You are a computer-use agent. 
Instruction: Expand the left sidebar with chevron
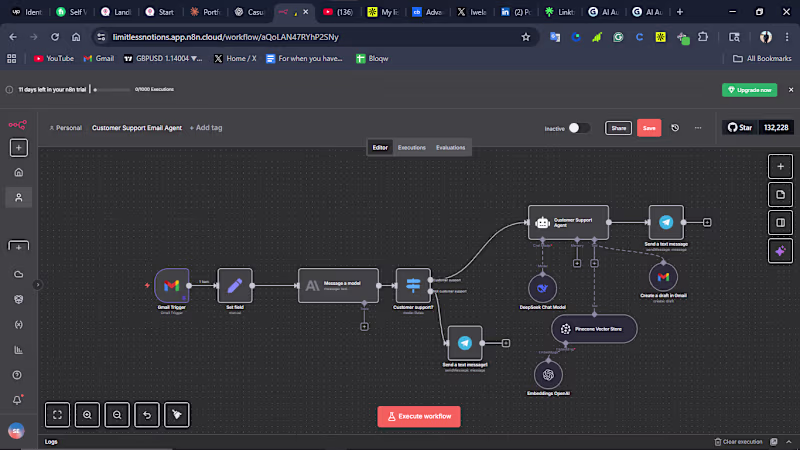37,285
